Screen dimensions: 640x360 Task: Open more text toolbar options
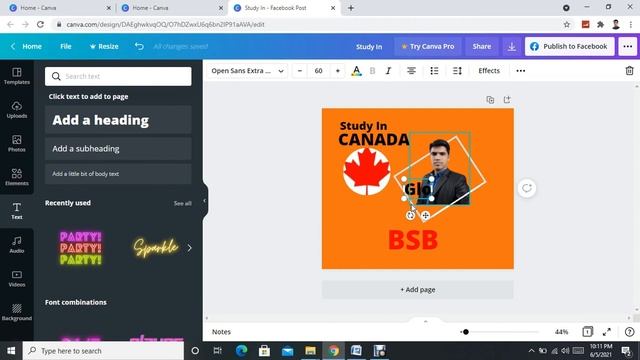click(x=521, y=71)
